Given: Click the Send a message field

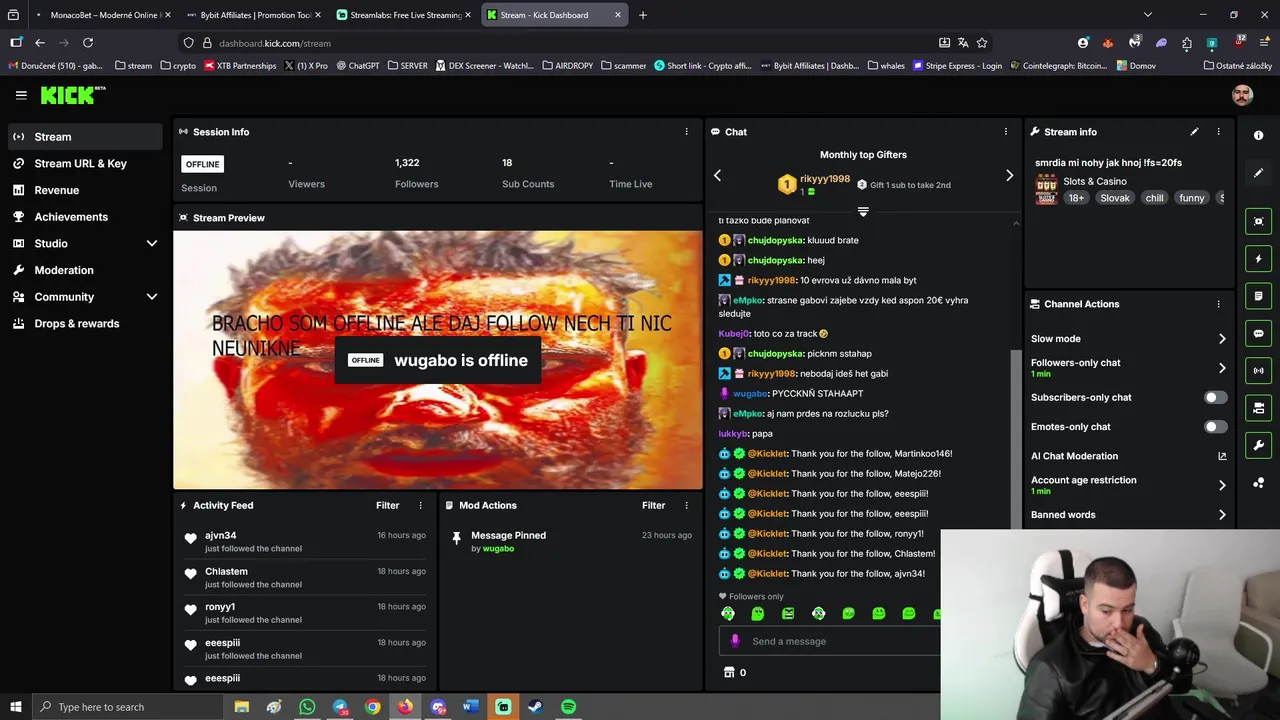Looking at the screenshot, I should pyautogui.click(x=830, y=641).
